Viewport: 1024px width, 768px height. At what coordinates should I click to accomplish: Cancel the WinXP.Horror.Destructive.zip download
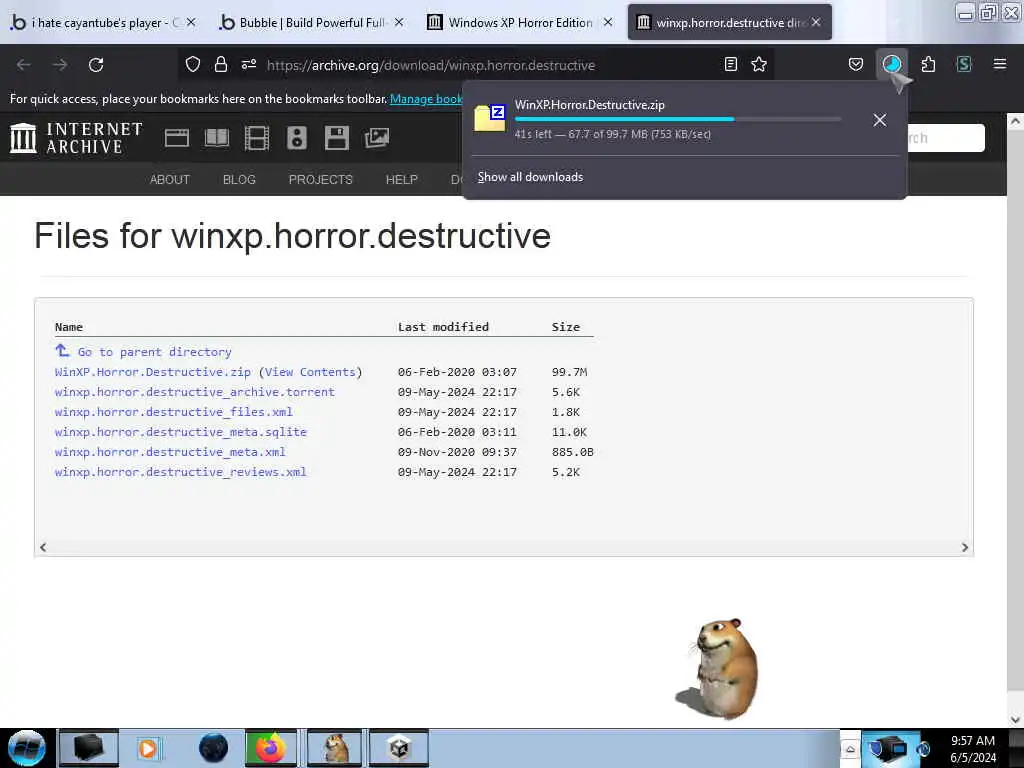tap(880, 120)
